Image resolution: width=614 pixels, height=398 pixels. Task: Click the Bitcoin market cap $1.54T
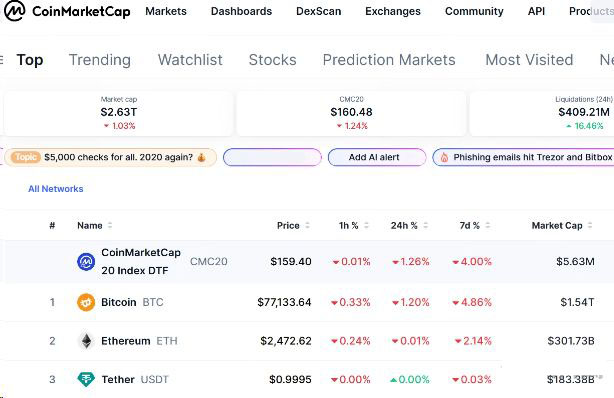pyautogui.click(x=577, y=302)
